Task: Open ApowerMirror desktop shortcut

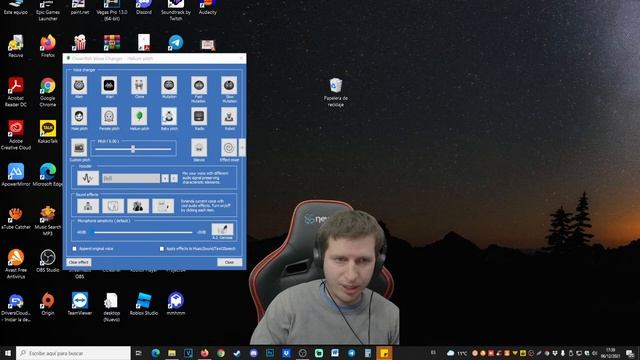Action: point(16,175)
